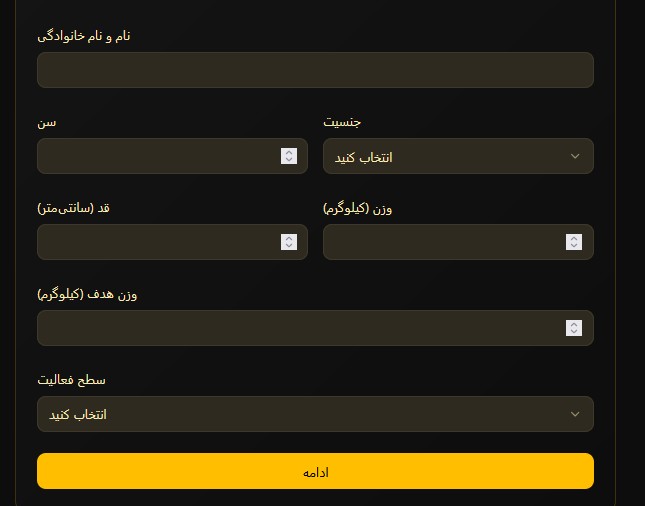Click the سطح فعالیت label text
This screenshot has width=645, height=506.
[72, 381]
